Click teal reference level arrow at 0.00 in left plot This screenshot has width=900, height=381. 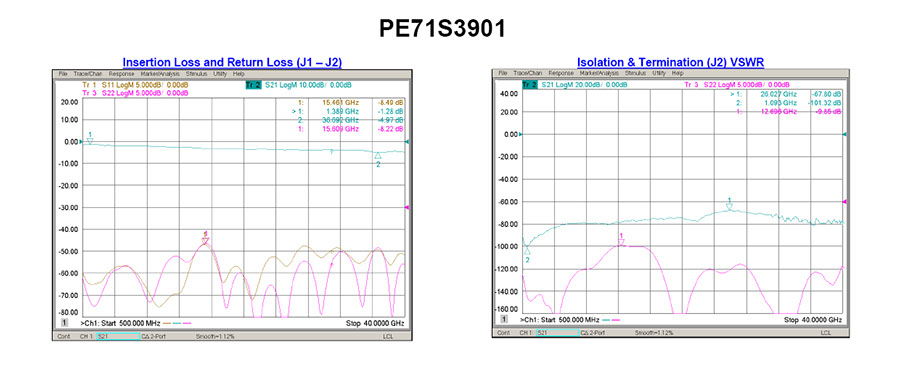pos(407,141)
